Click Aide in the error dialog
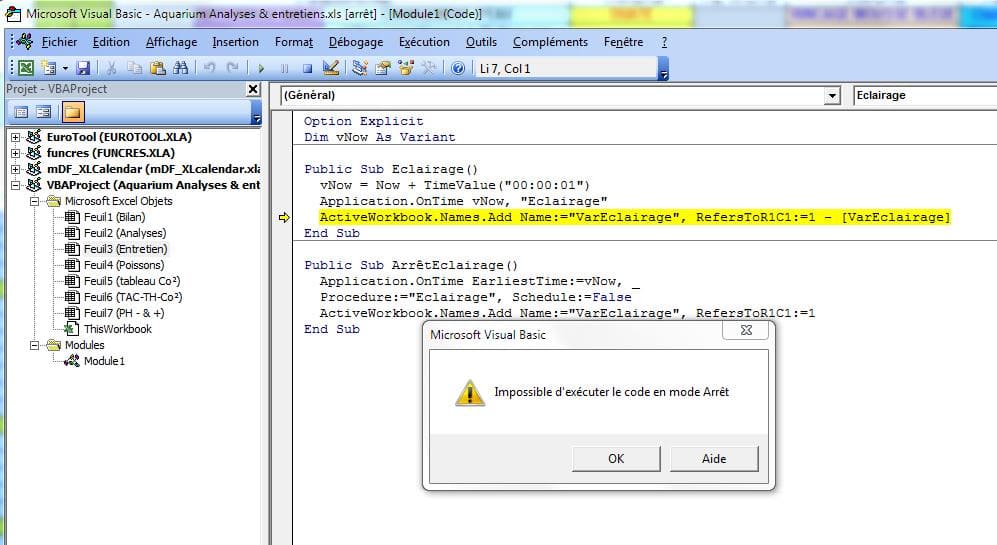Viewport: 997px width, 545px height. [x=714, y=459]
